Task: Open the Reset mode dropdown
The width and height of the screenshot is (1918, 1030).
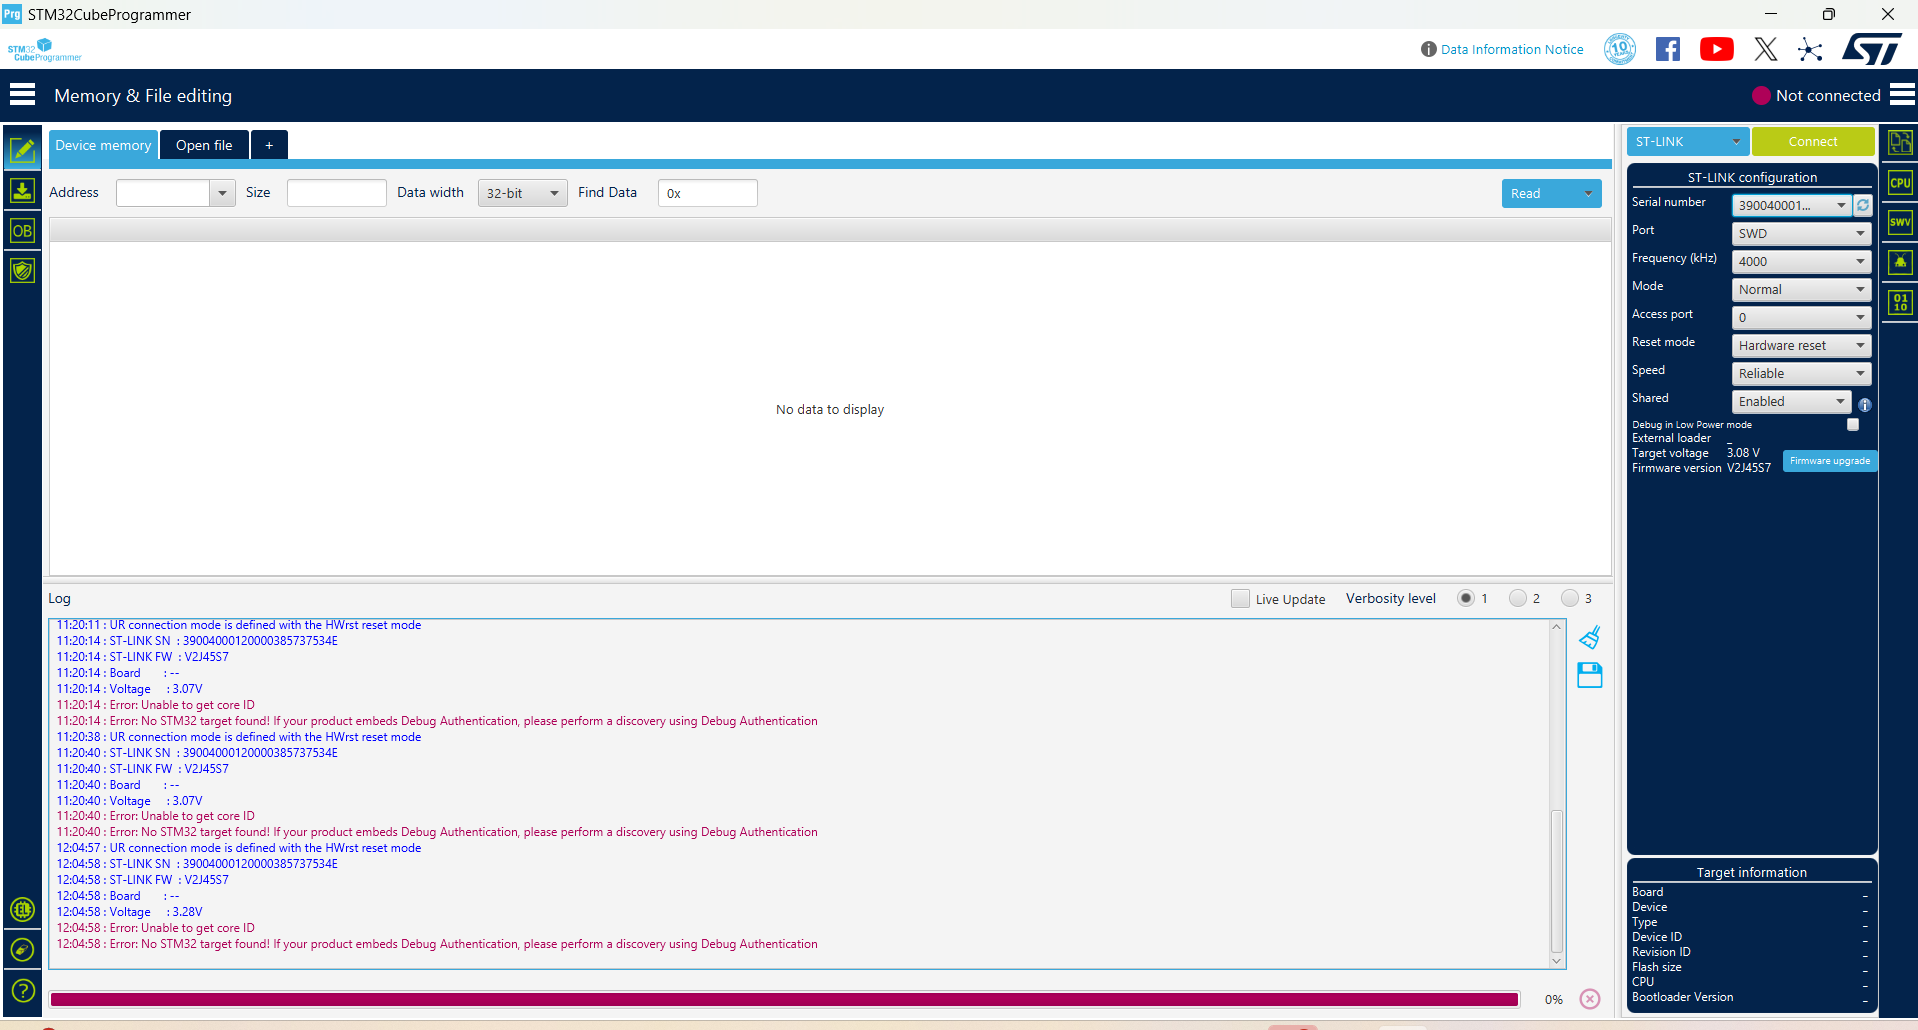Action: tap(1800, 345)
